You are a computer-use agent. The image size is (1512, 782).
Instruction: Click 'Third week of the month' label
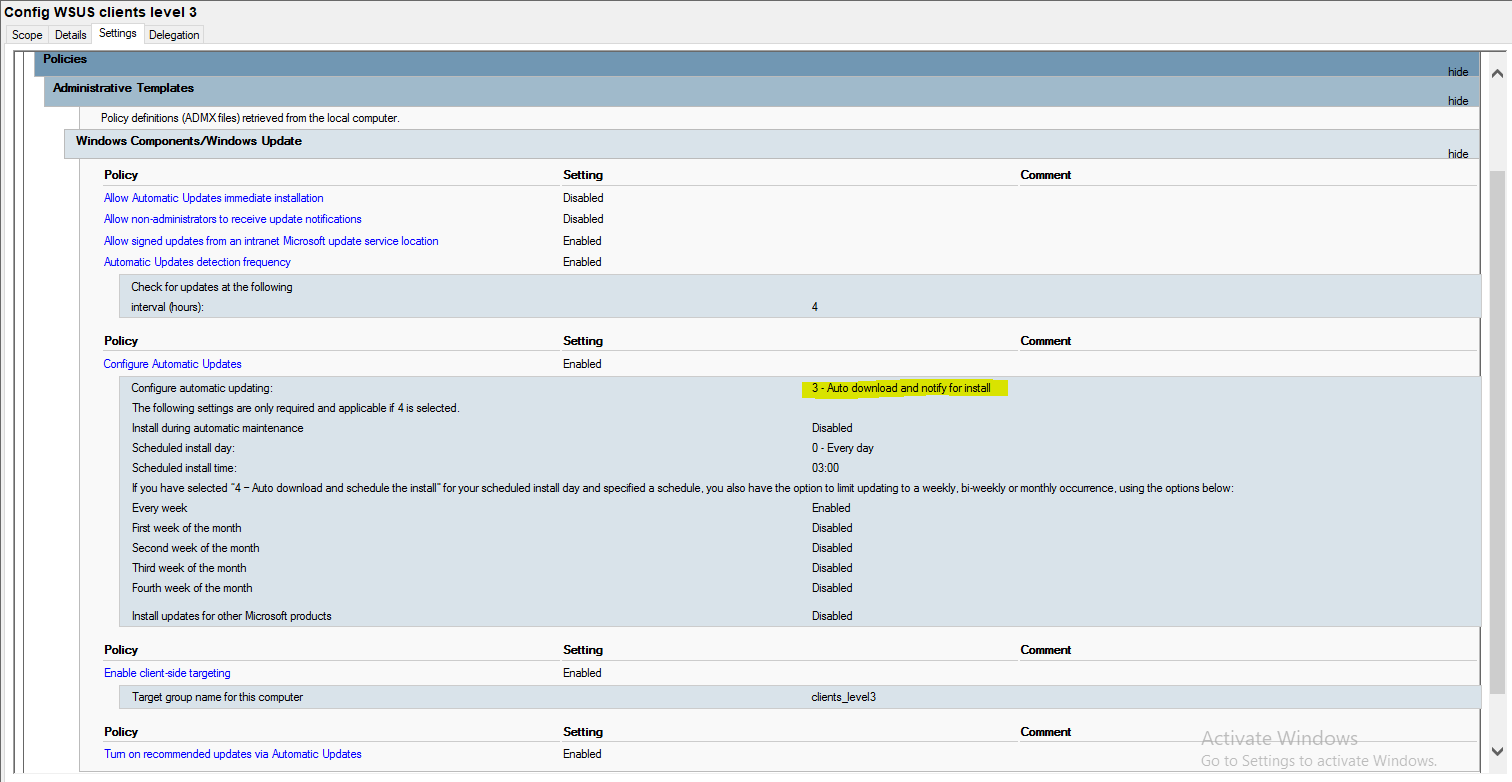(x=189, y=568)
